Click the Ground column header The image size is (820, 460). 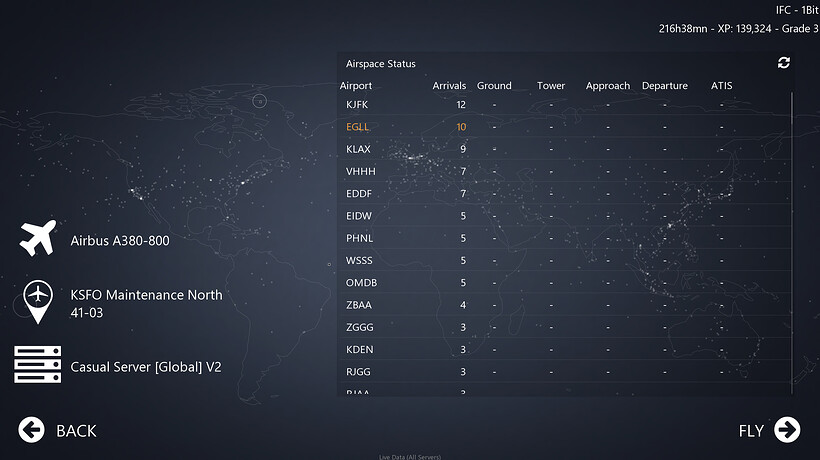(x=494, y=86)
